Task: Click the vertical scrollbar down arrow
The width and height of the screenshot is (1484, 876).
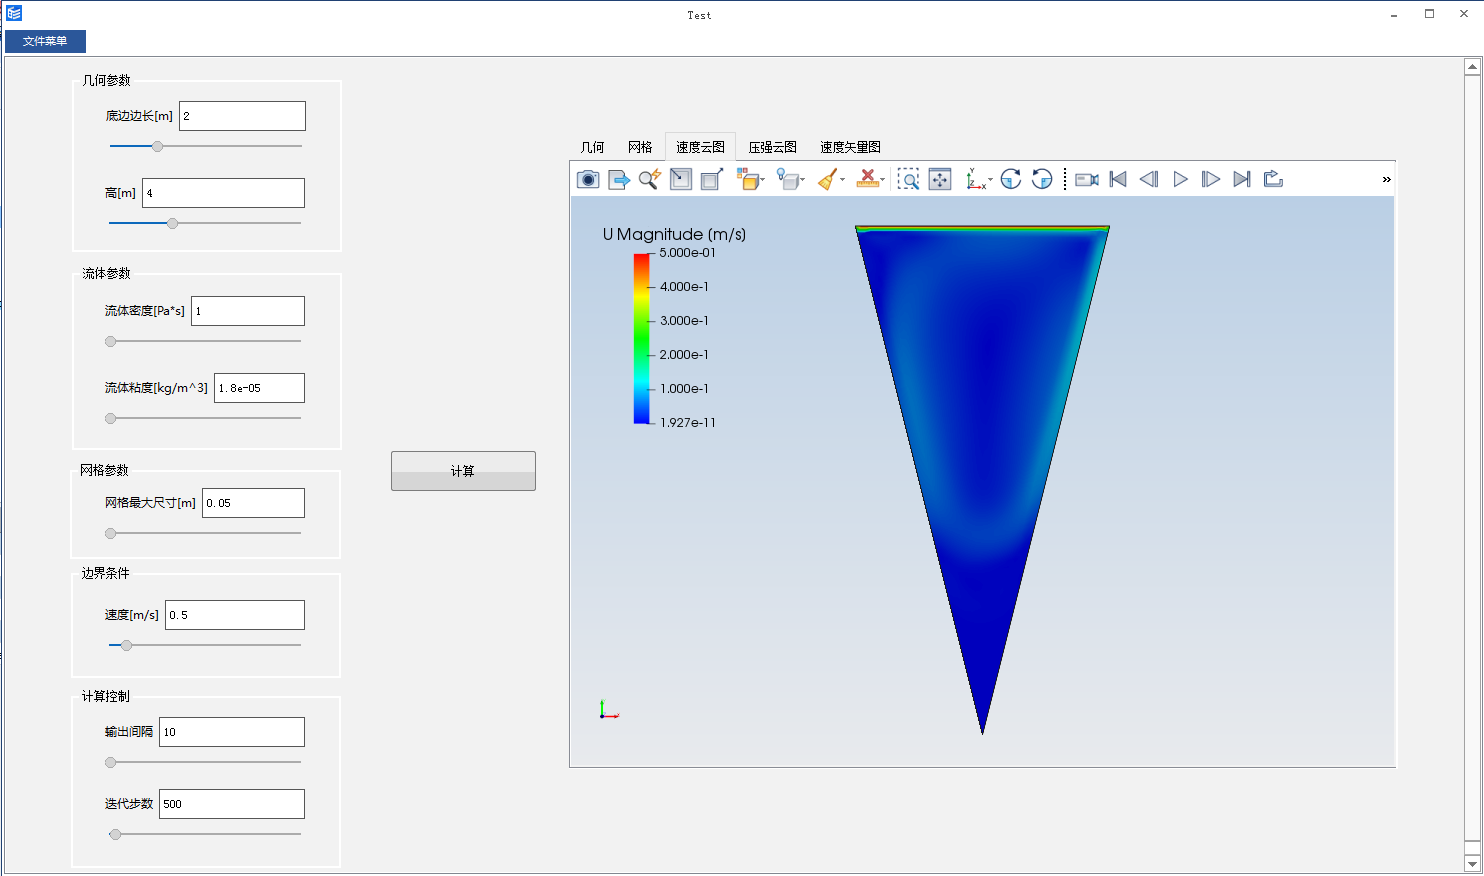Action: click(1472, 863)
